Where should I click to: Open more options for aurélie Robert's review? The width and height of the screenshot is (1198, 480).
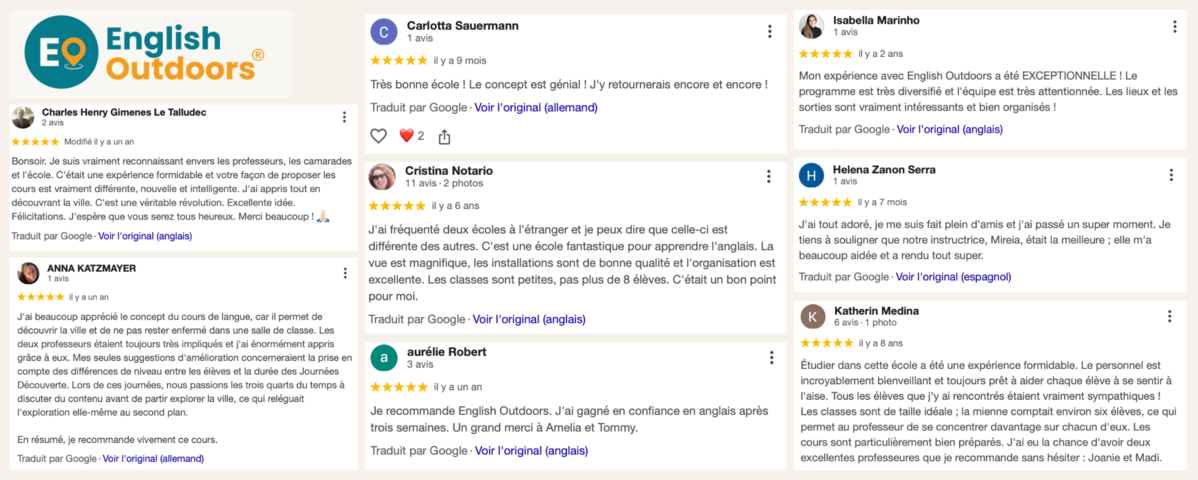pos(771,358)
